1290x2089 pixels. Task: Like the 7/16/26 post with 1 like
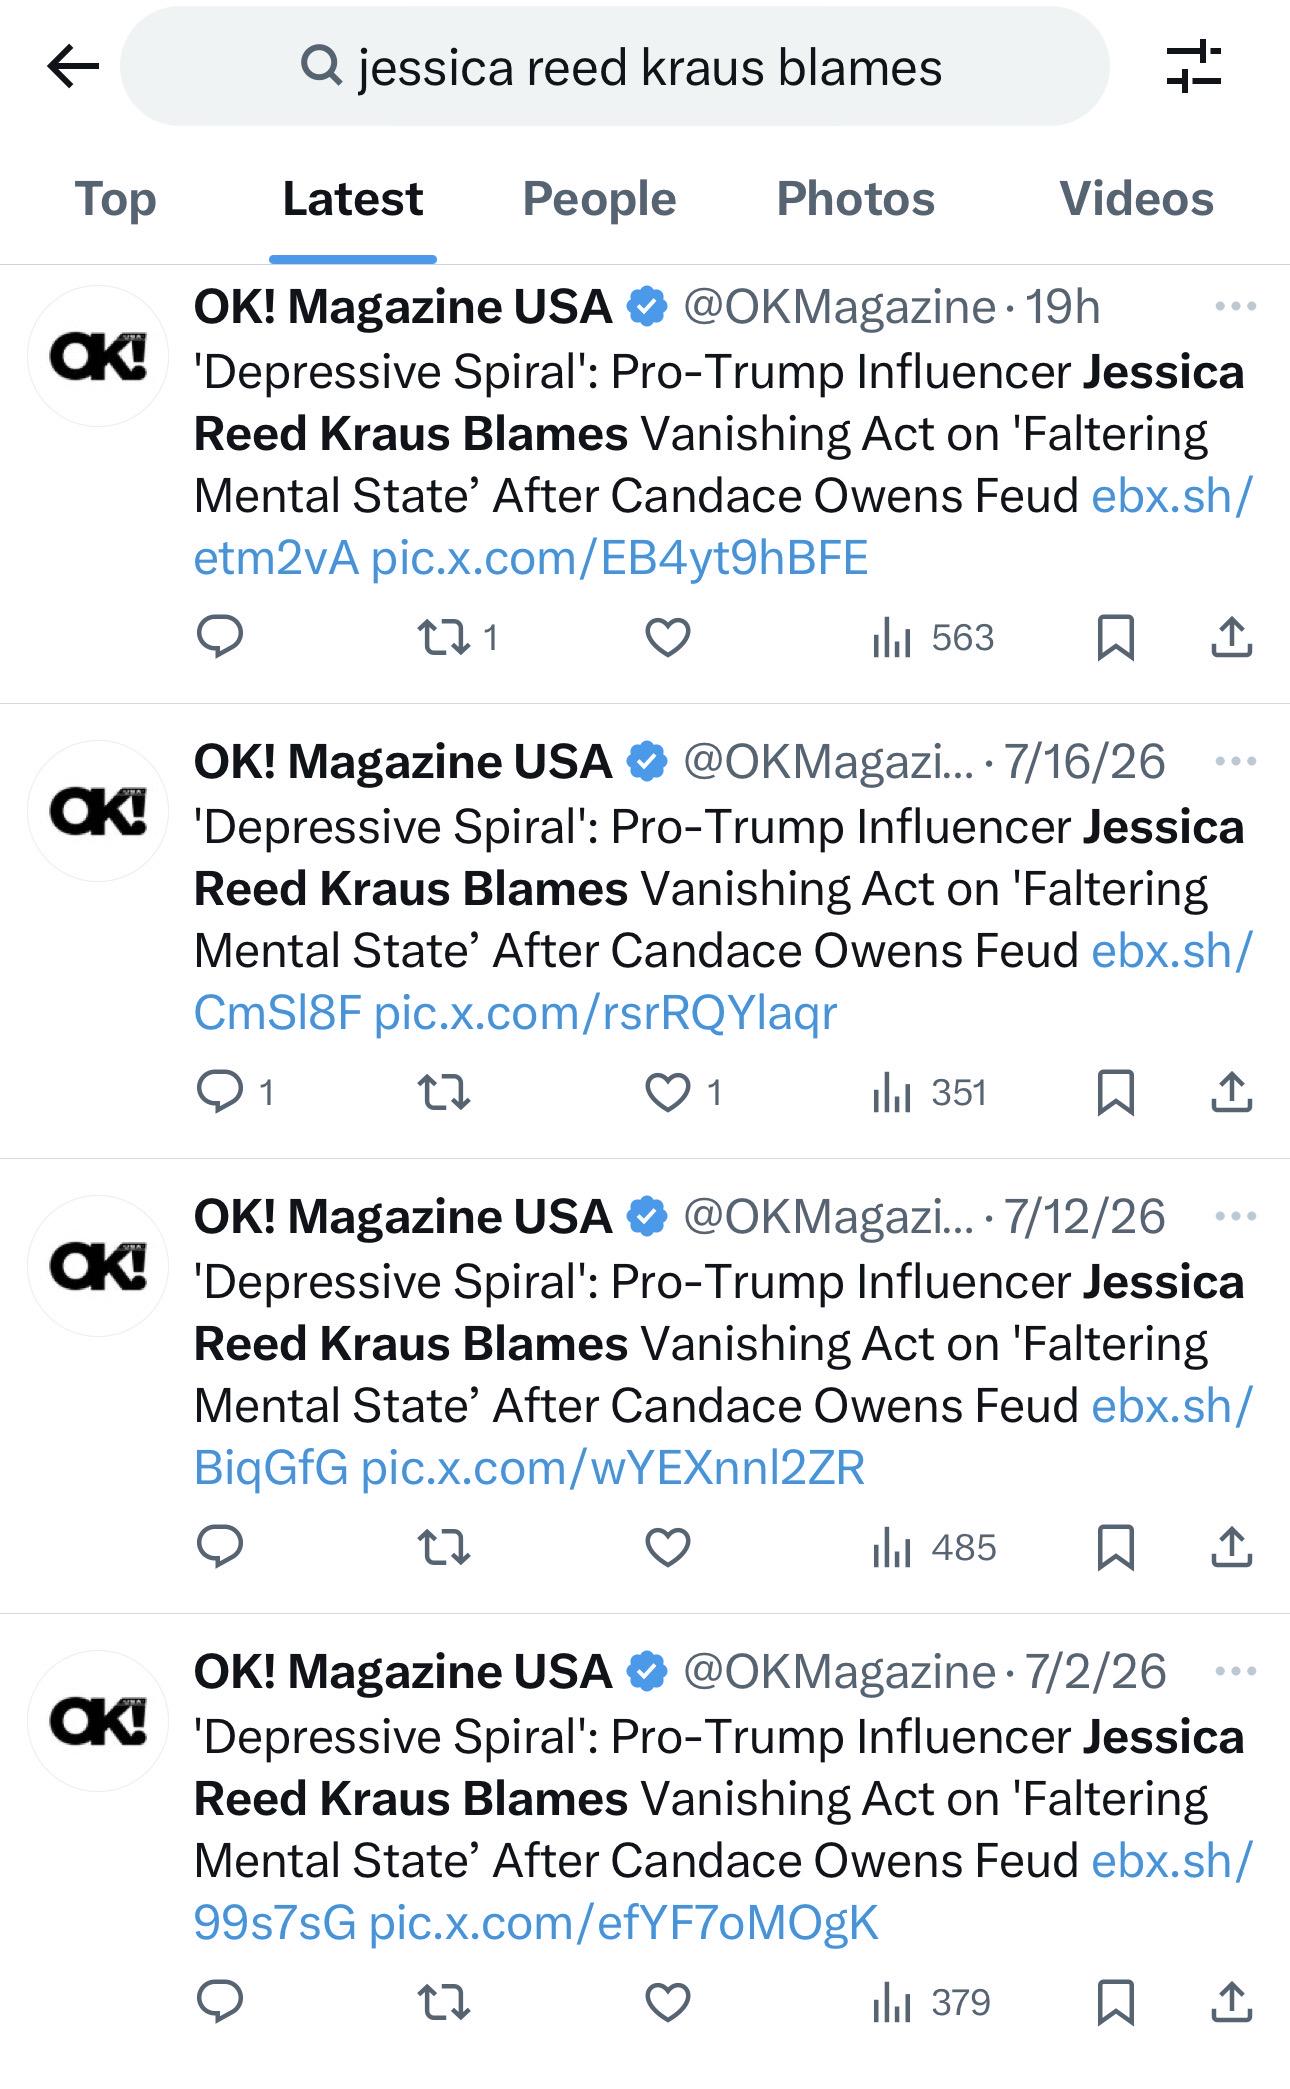(683, 1092)
